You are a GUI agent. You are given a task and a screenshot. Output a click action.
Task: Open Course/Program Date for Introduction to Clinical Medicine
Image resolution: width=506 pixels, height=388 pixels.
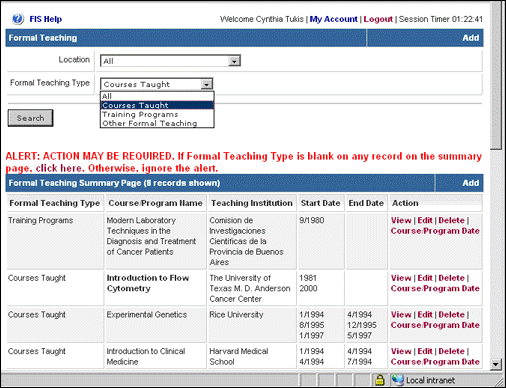[435, 362]
